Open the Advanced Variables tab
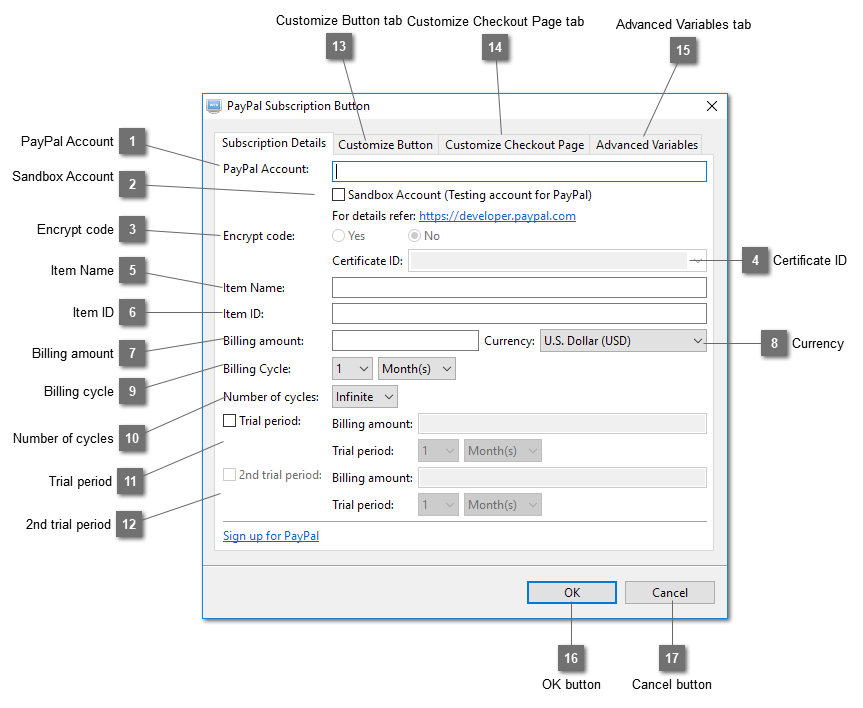863x708 pixels. point(646,145)
